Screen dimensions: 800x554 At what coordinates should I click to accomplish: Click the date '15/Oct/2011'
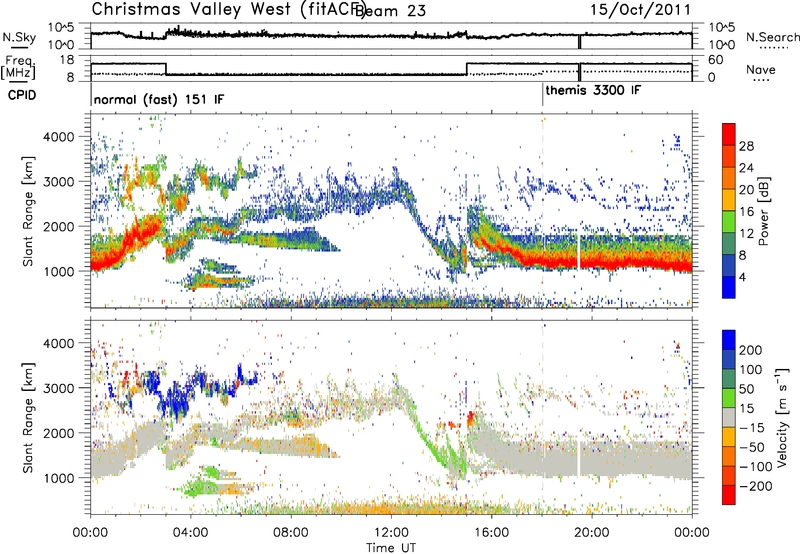[x=640, y=10]
